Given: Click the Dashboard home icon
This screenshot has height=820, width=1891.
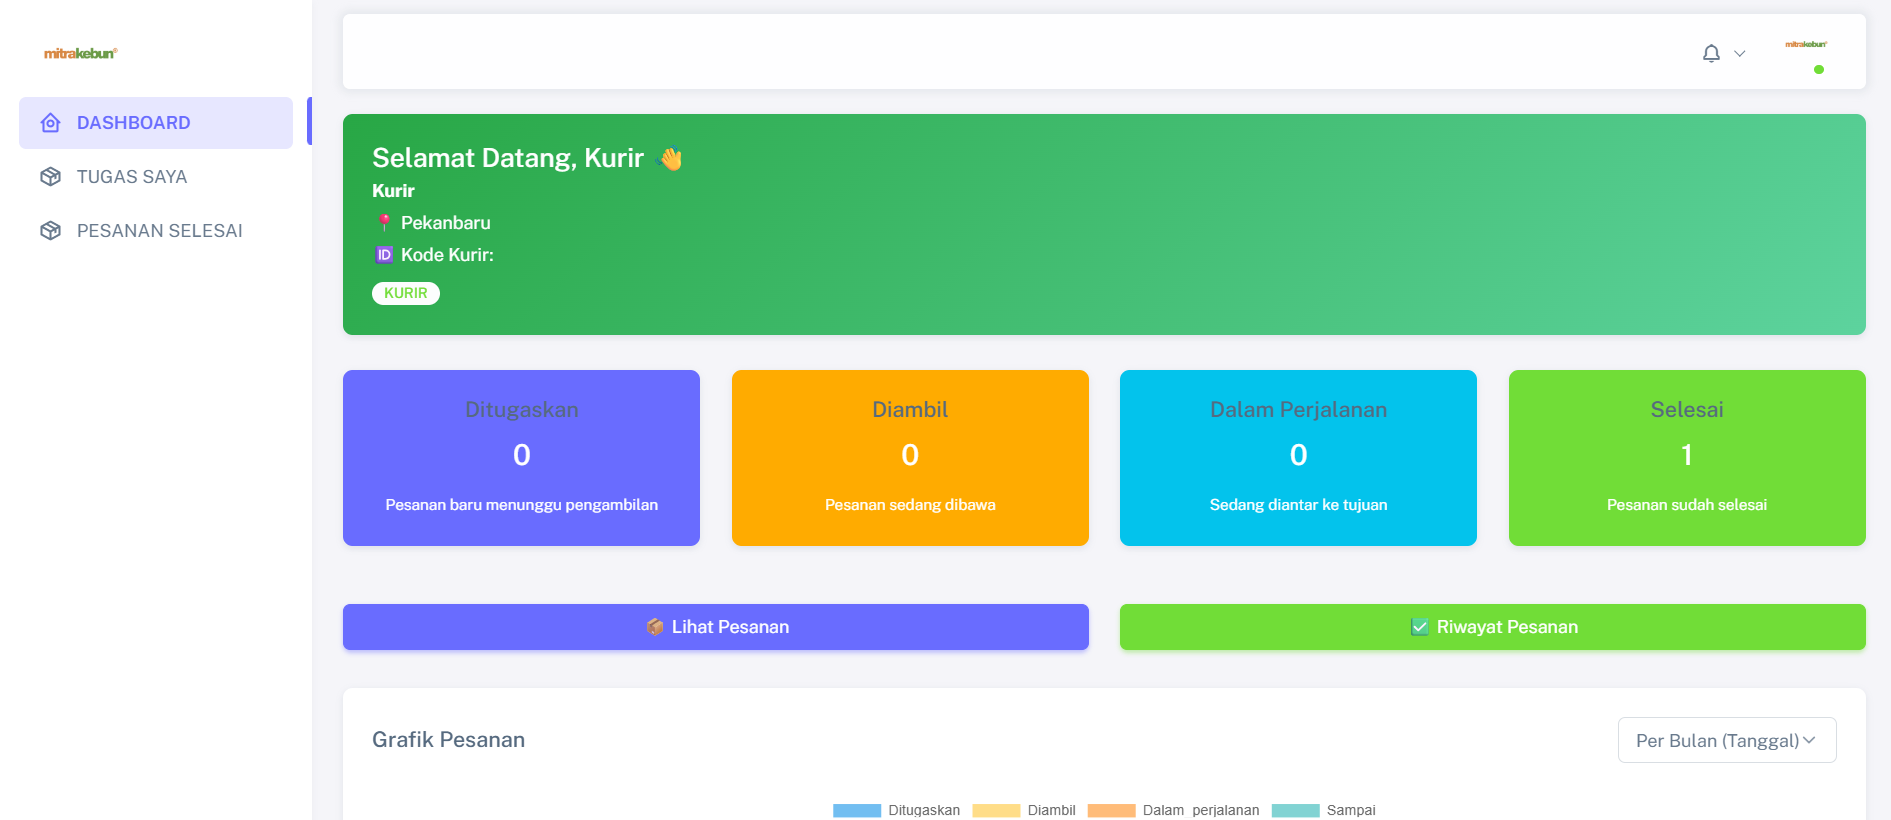Looking at the screenshot, I should click(51, 123).
